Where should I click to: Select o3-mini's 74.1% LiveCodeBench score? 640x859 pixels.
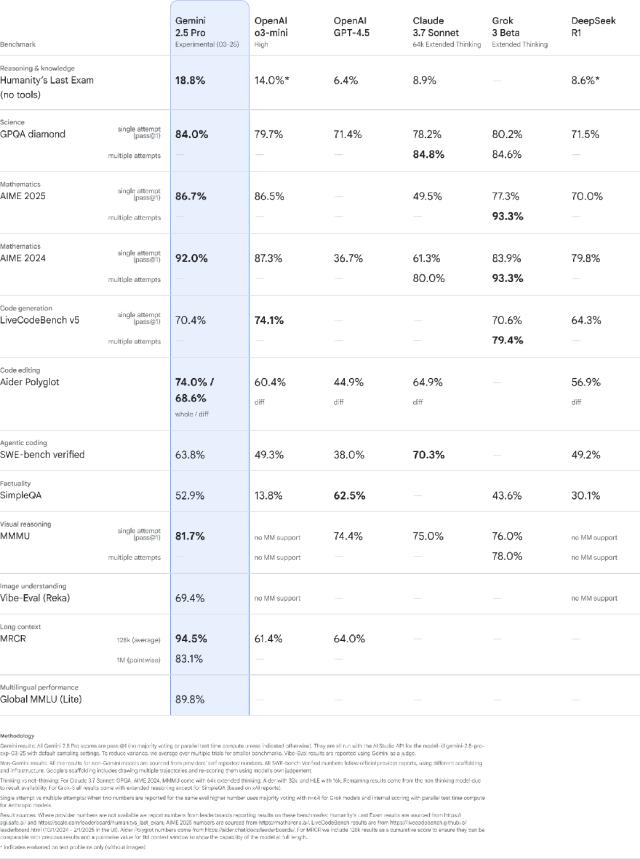point(269,320)
